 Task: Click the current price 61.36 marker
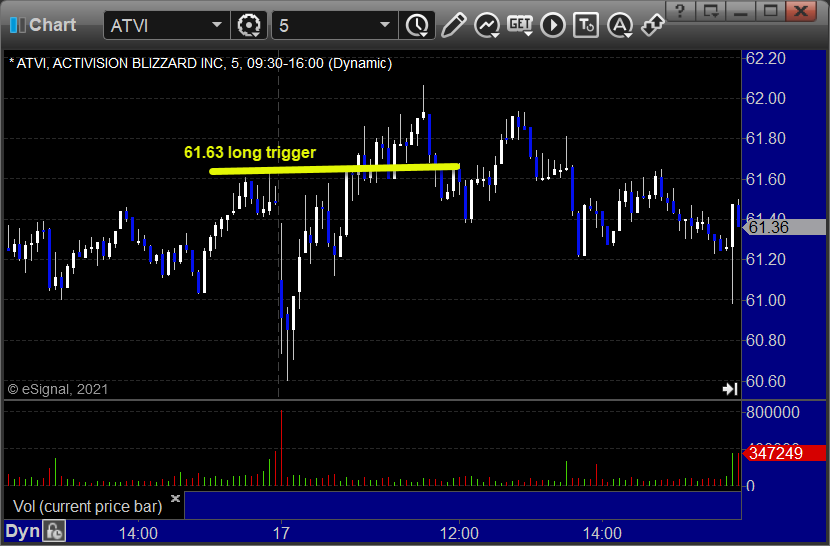tap(785, 227)
